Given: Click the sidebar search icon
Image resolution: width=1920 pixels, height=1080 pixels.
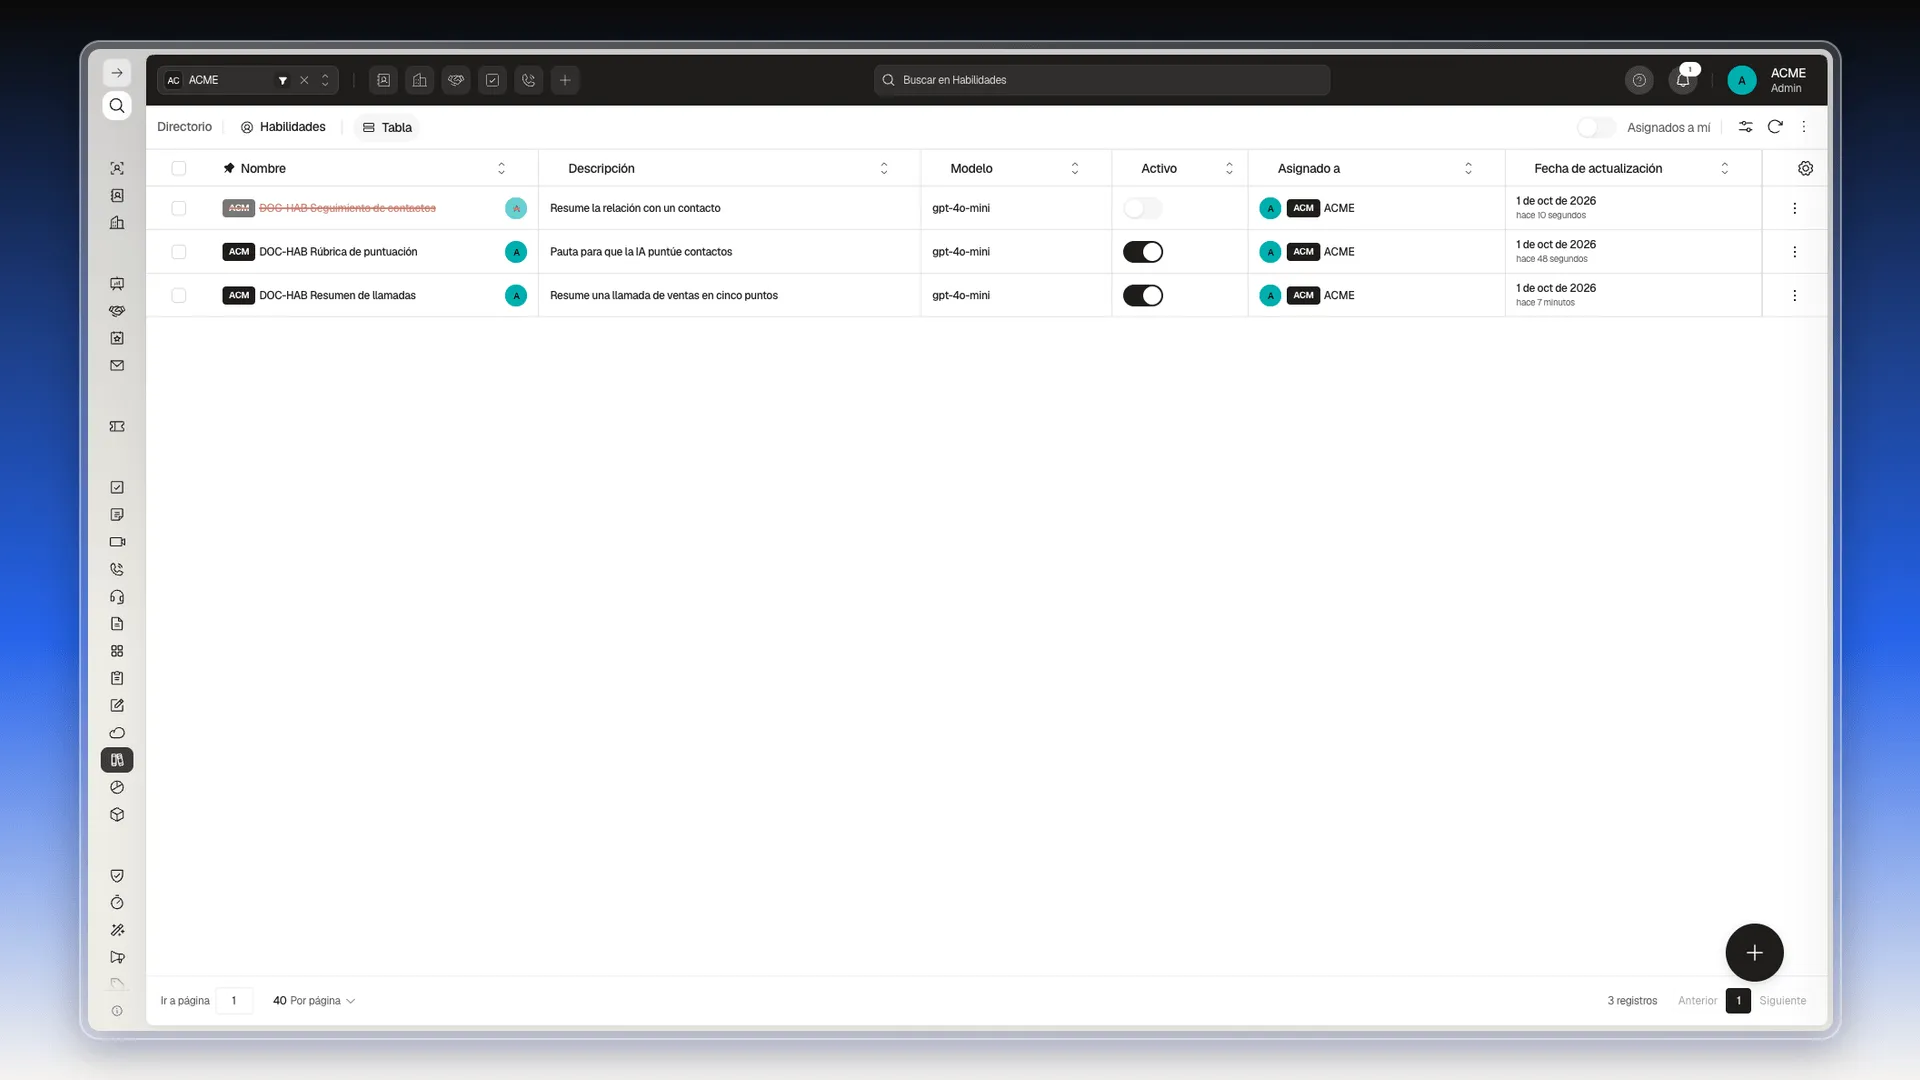Looking at the screenshot, I should pyautogui.click(x=117, y=106).
